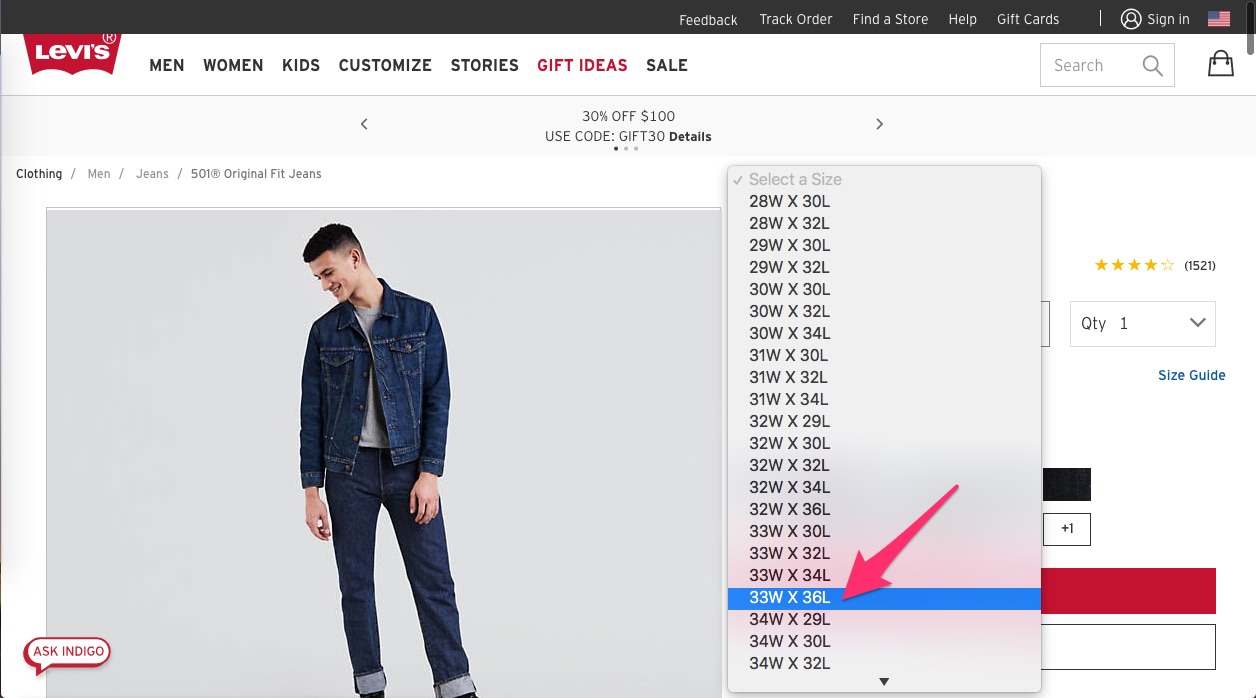Select size 34W X 30L
Image resolution: width=1256 pixels, height=698 pixels.
[x=884, y=641]
